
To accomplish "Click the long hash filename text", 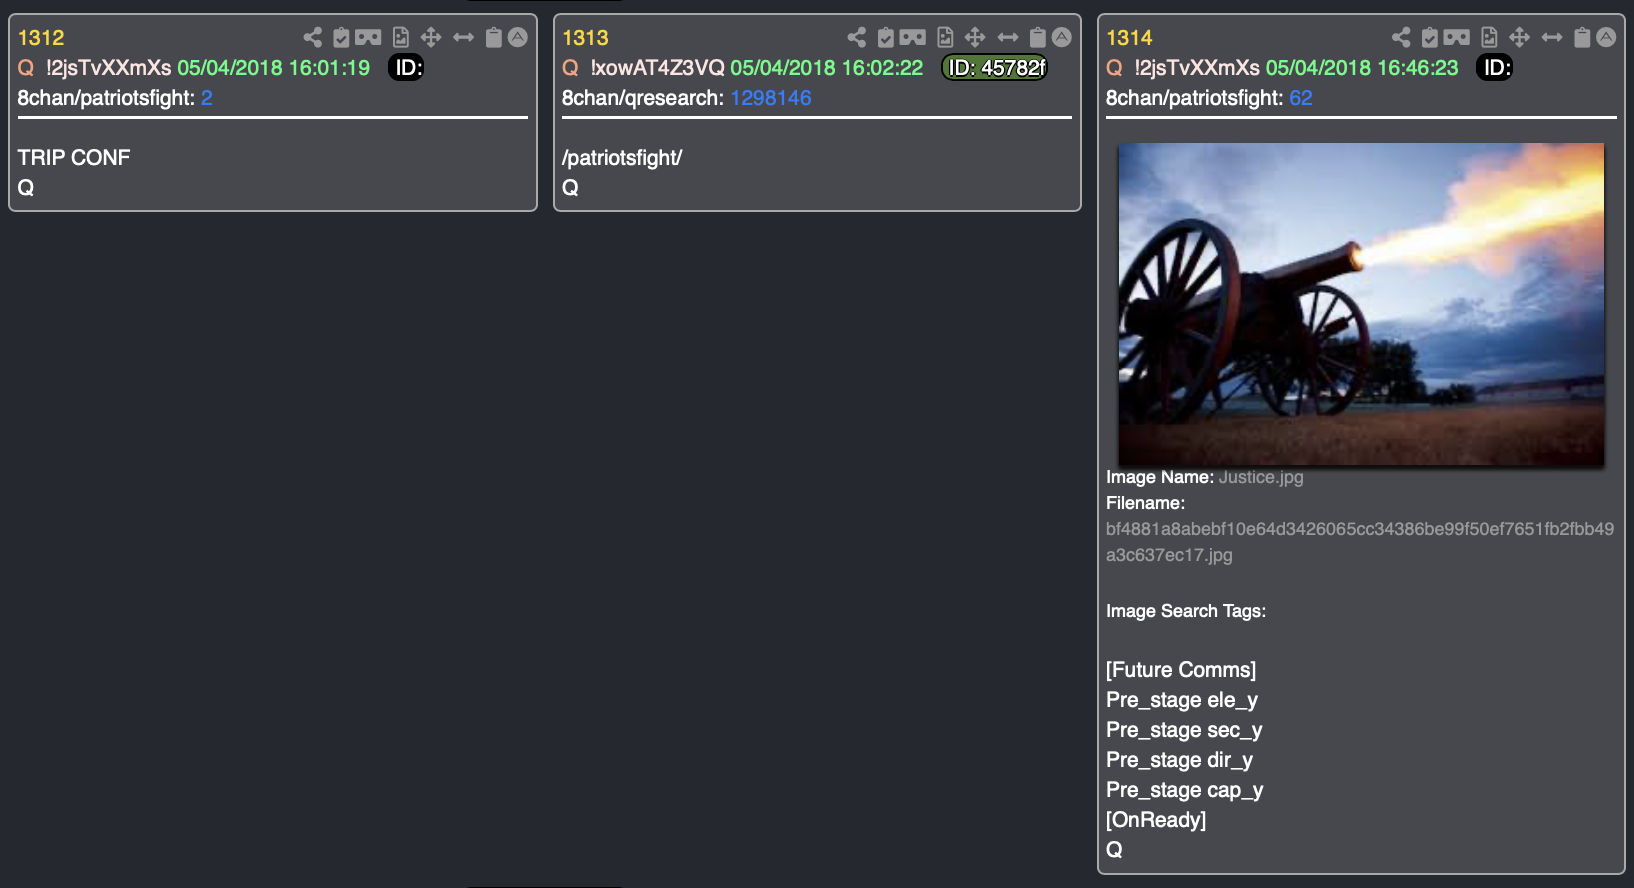I will coord(1360,542).
